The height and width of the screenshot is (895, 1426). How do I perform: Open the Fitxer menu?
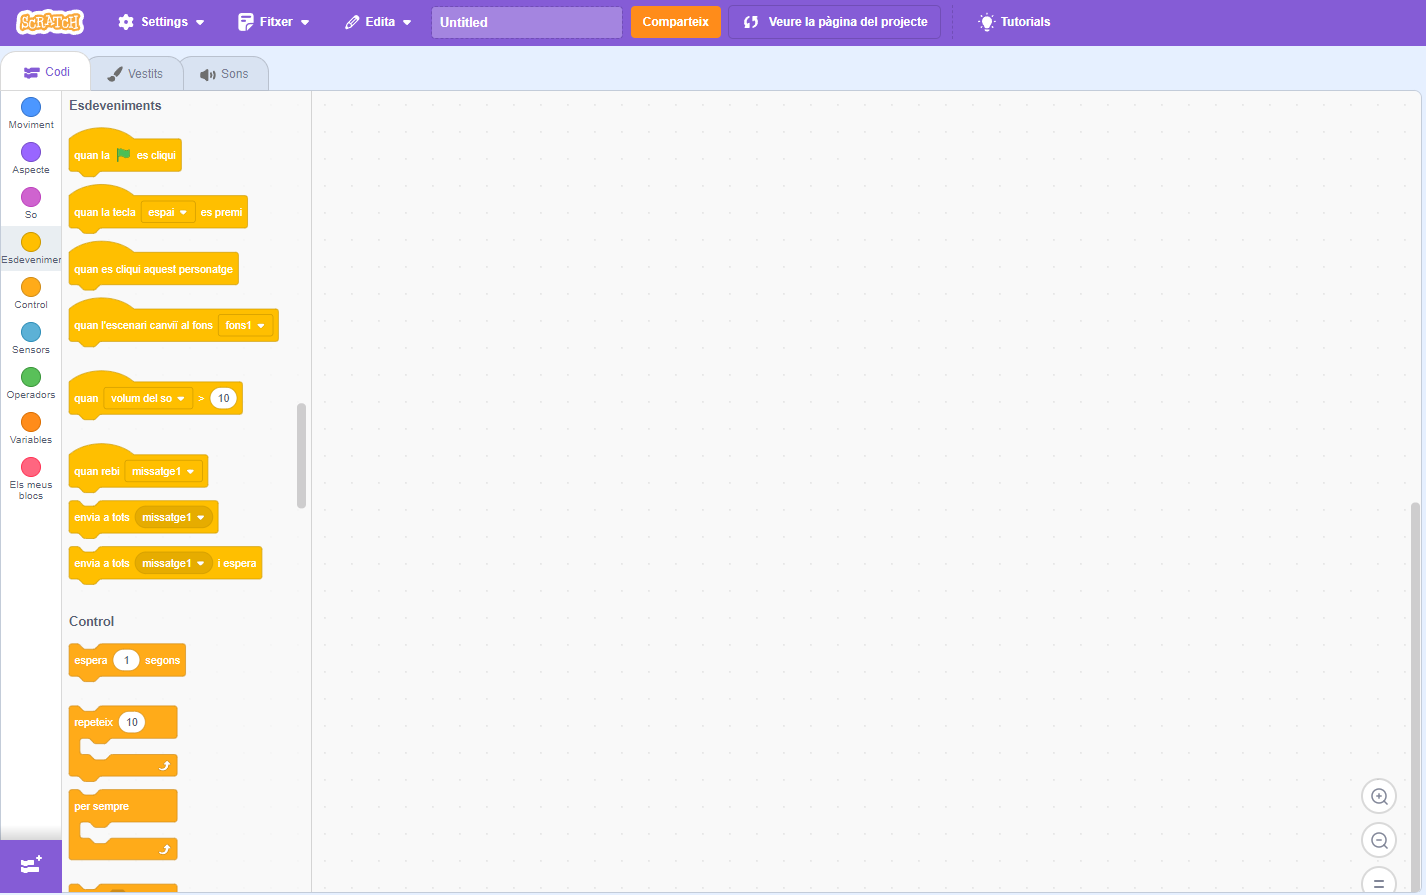(x=274, y=22)
